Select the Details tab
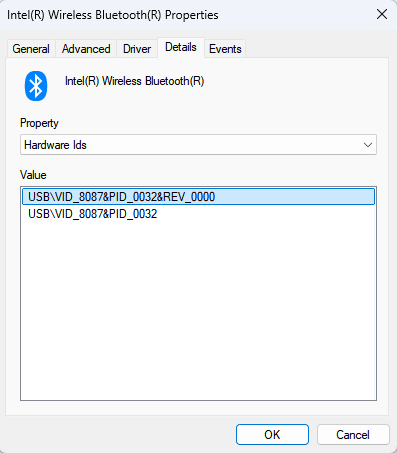Viewport: 397px width, 453px height. pos(181,47)
